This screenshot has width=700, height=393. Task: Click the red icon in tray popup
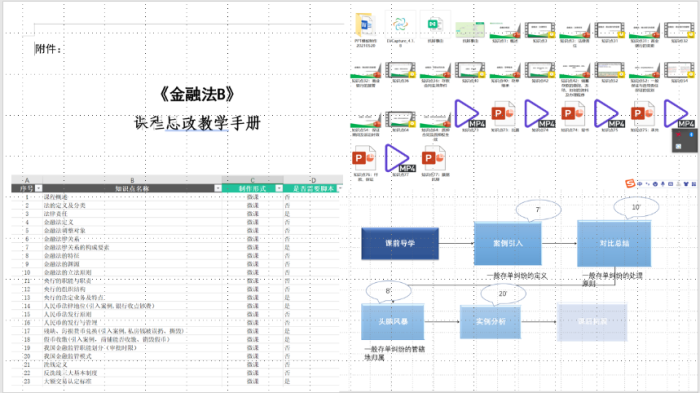(x=679, y=134)
